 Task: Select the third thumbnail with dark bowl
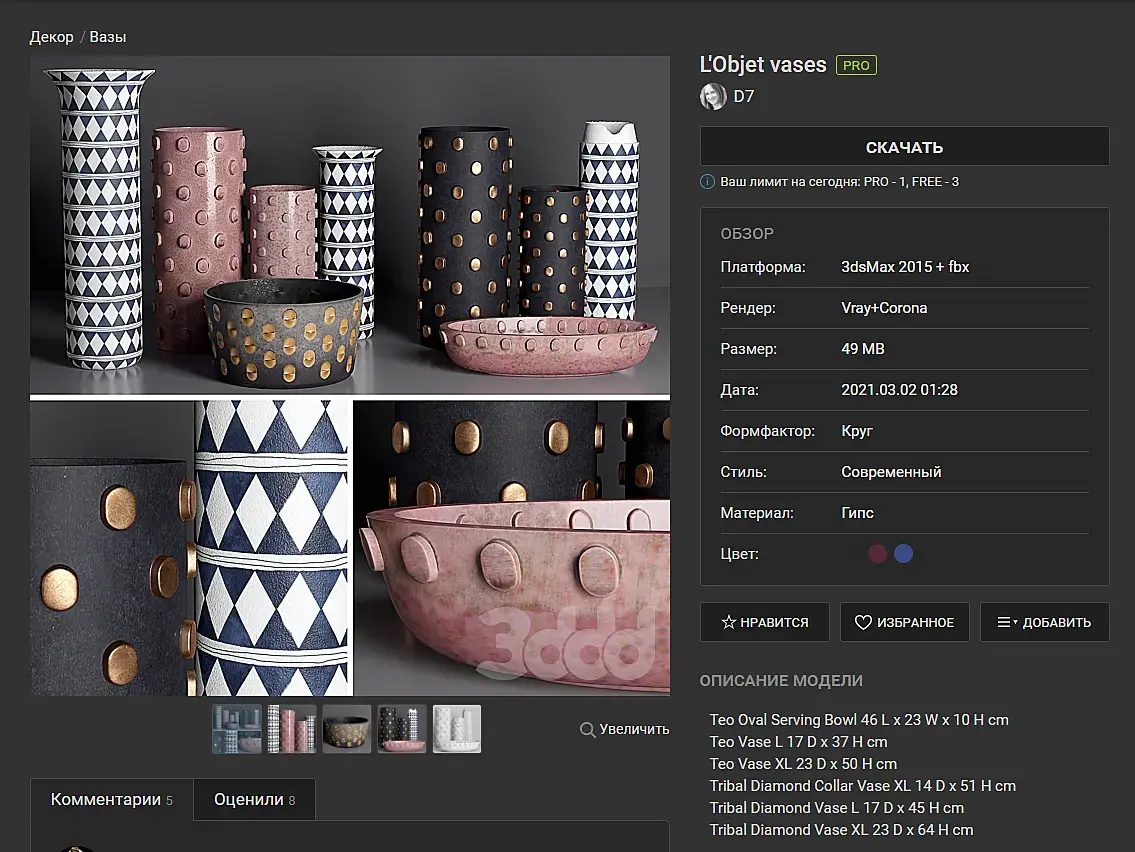(x=347, y=729)
